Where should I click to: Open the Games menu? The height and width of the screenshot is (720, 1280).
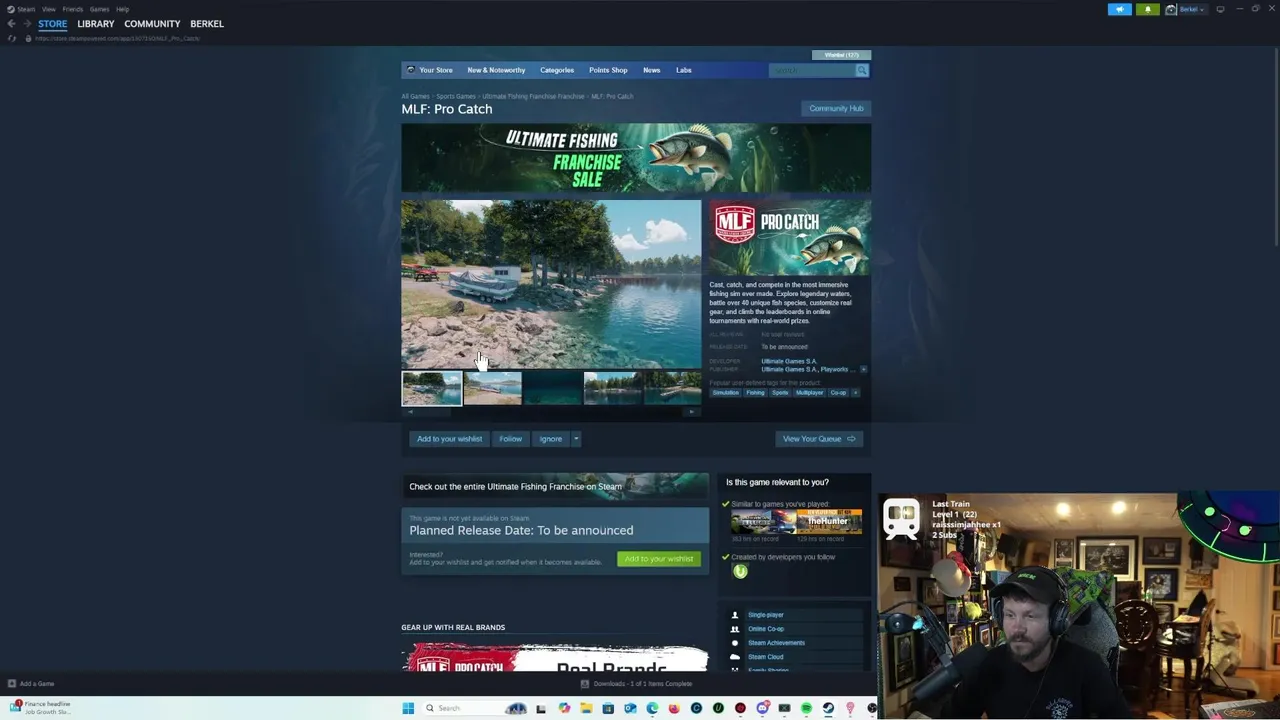[x=99, y=9]
